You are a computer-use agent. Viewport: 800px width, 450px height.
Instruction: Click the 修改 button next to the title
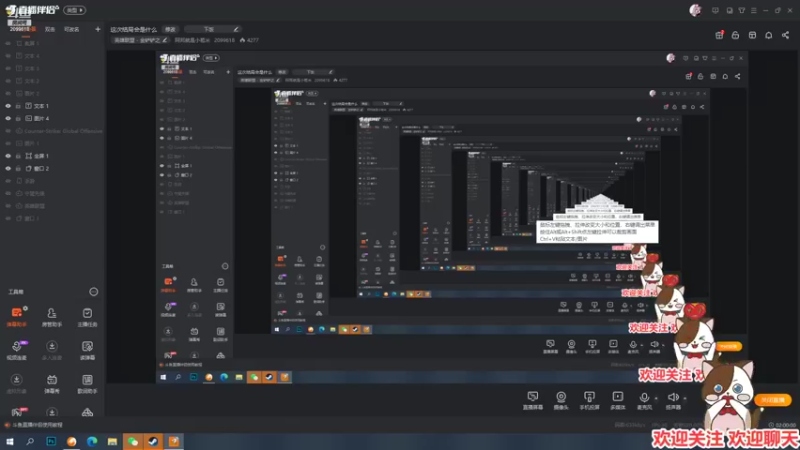click(x=170, y=29)
